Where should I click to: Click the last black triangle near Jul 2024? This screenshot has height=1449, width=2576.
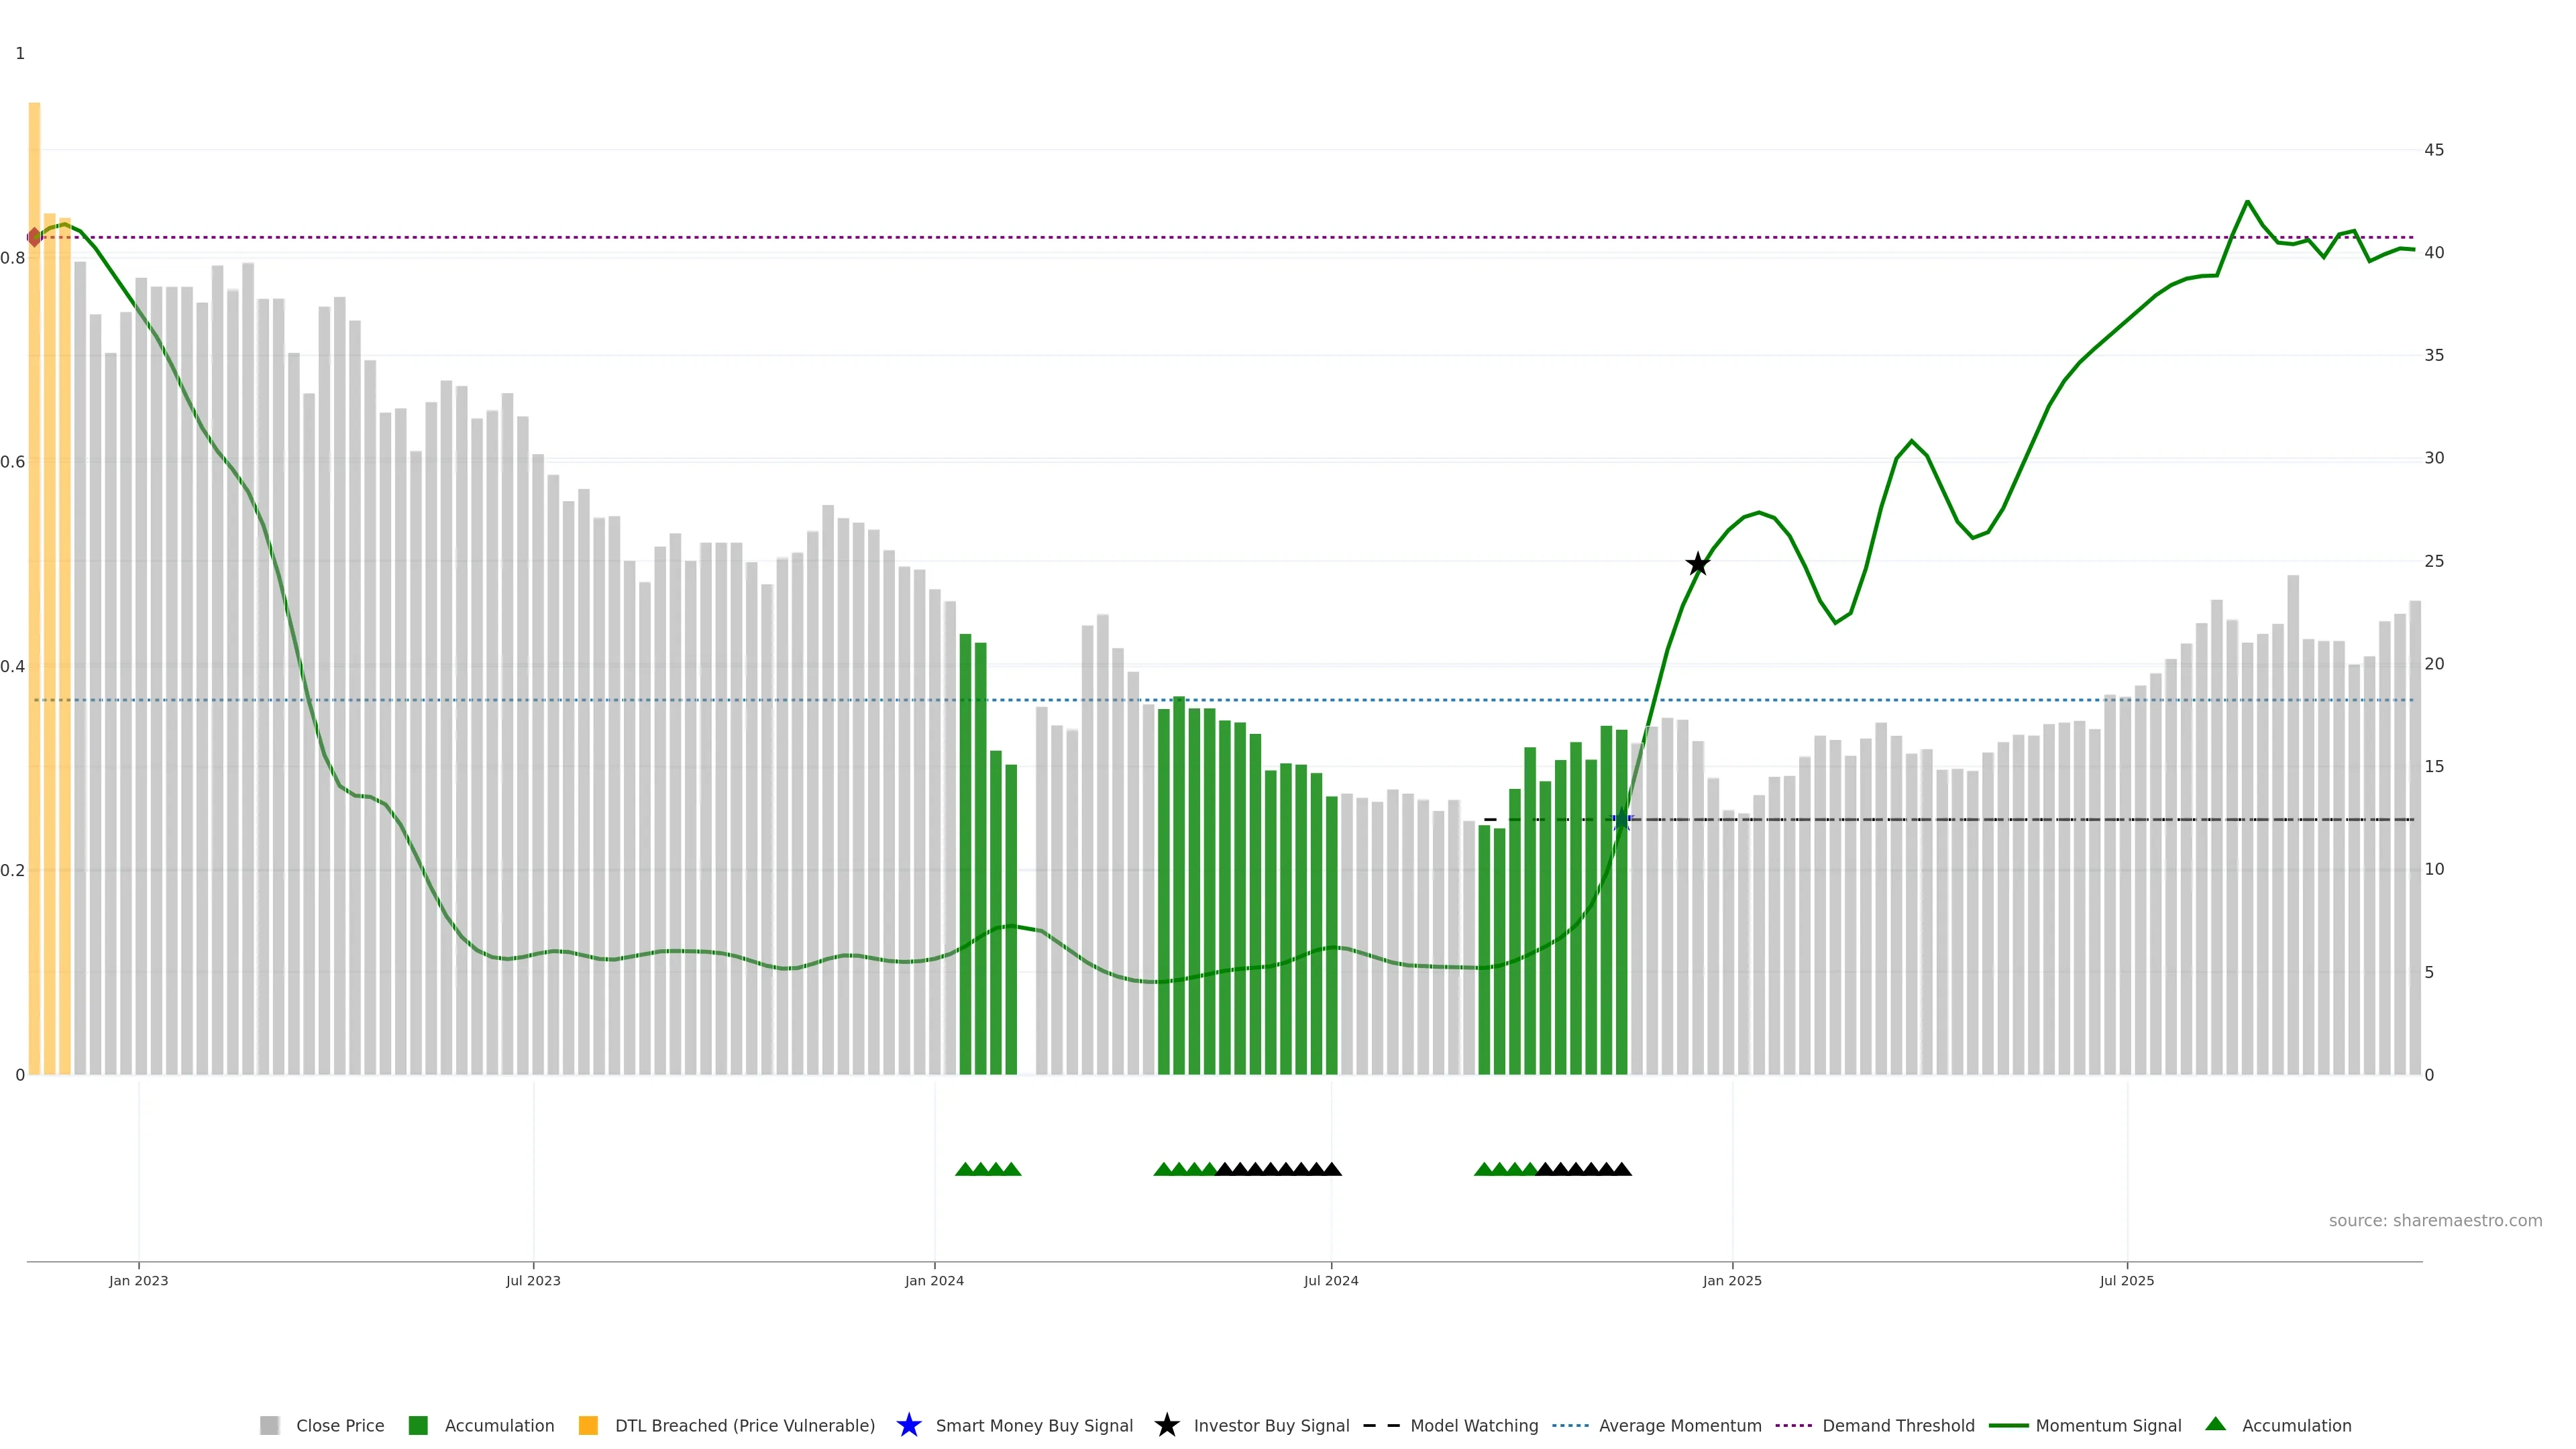pyautogui.click(x=1332, y=1169)
